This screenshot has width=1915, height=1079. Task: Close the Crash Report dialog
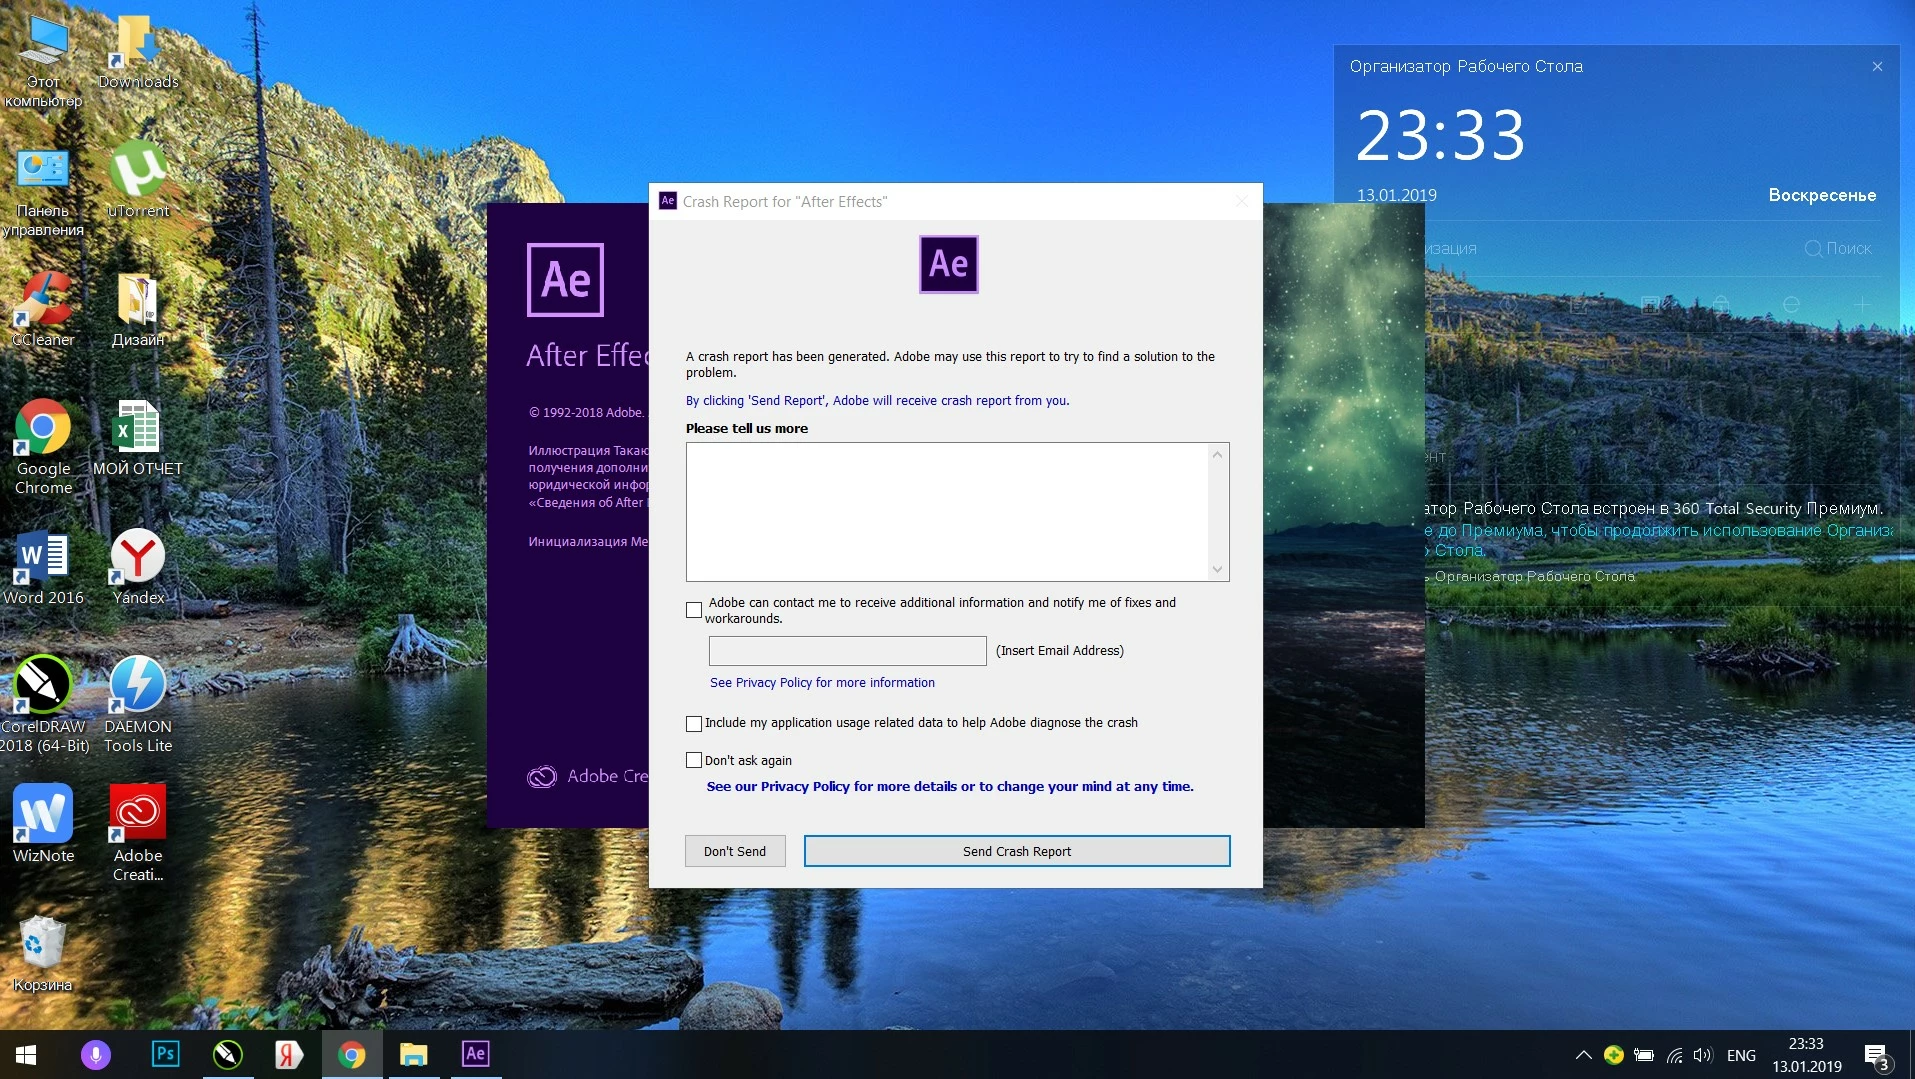[x=1241, y=201]
